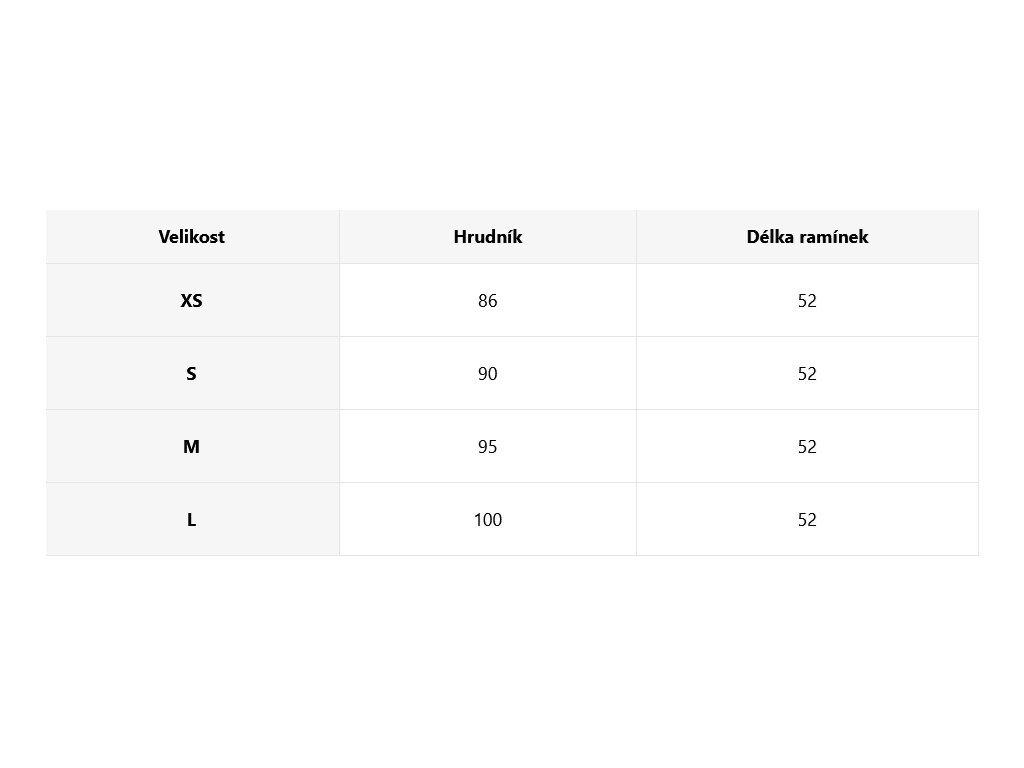1024x768 pixels.
Task: Click border line between 90 and 95 cells
Action: 487,409
